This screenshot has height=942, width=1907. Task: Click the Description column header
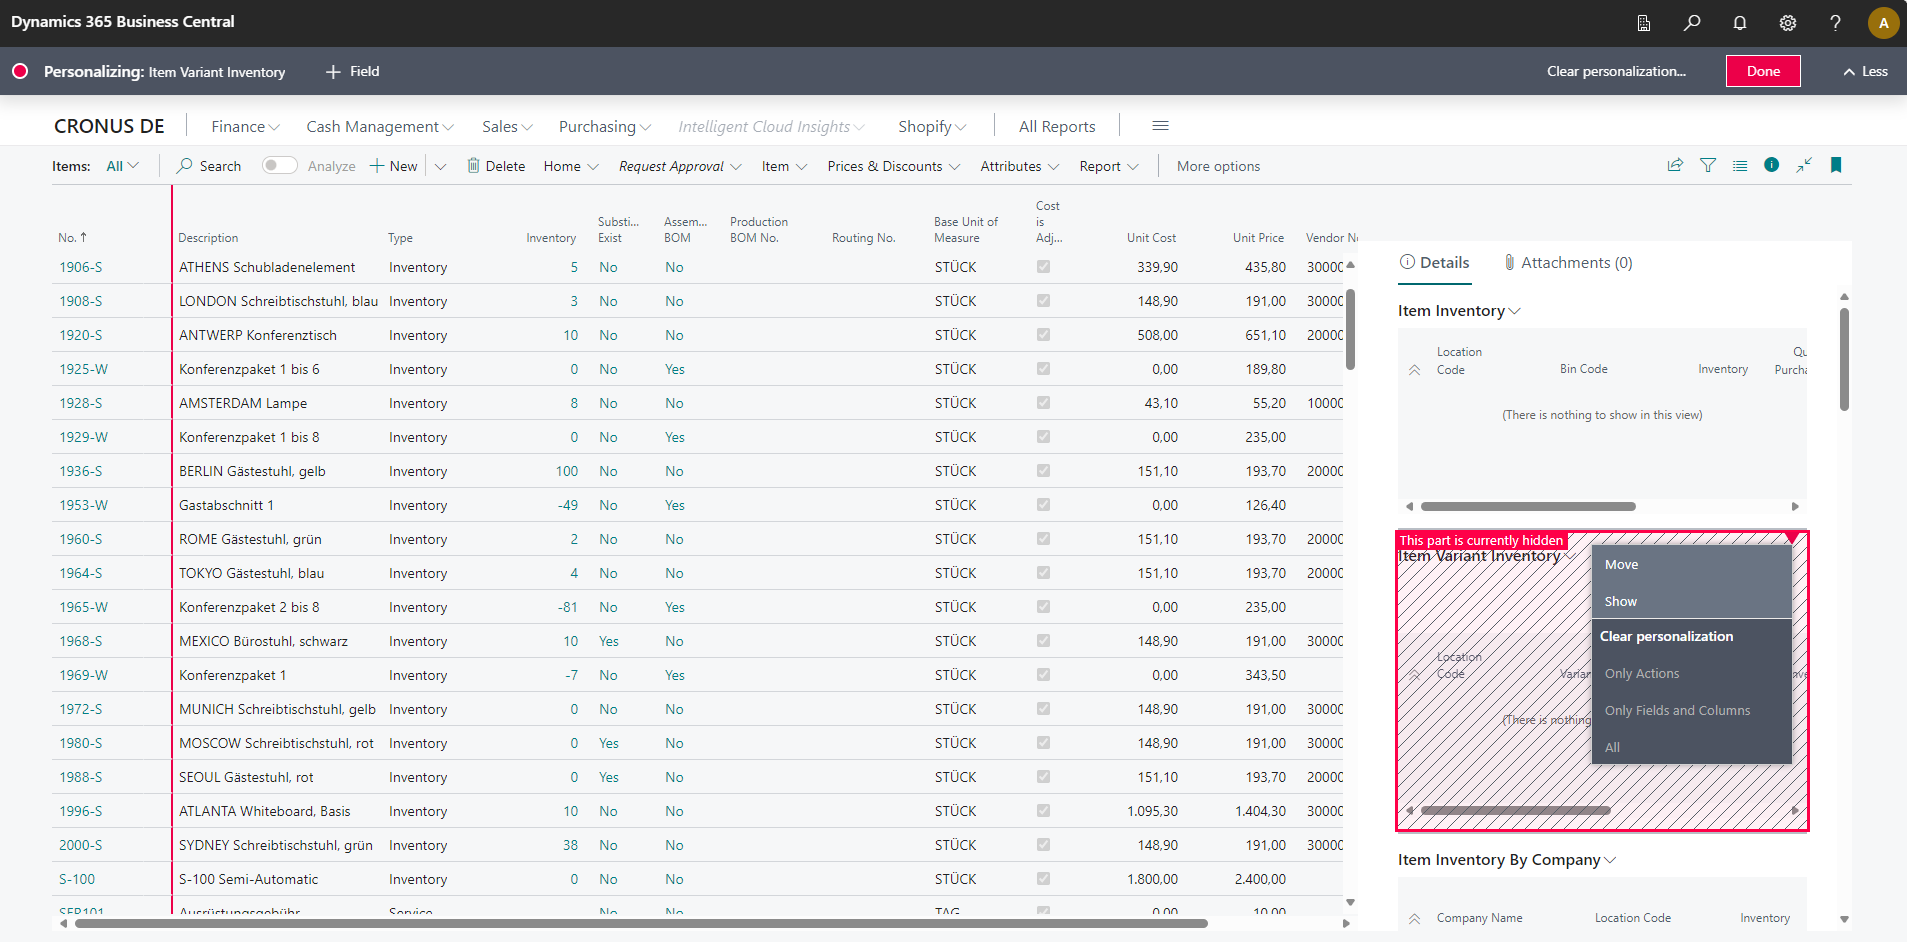208,238
